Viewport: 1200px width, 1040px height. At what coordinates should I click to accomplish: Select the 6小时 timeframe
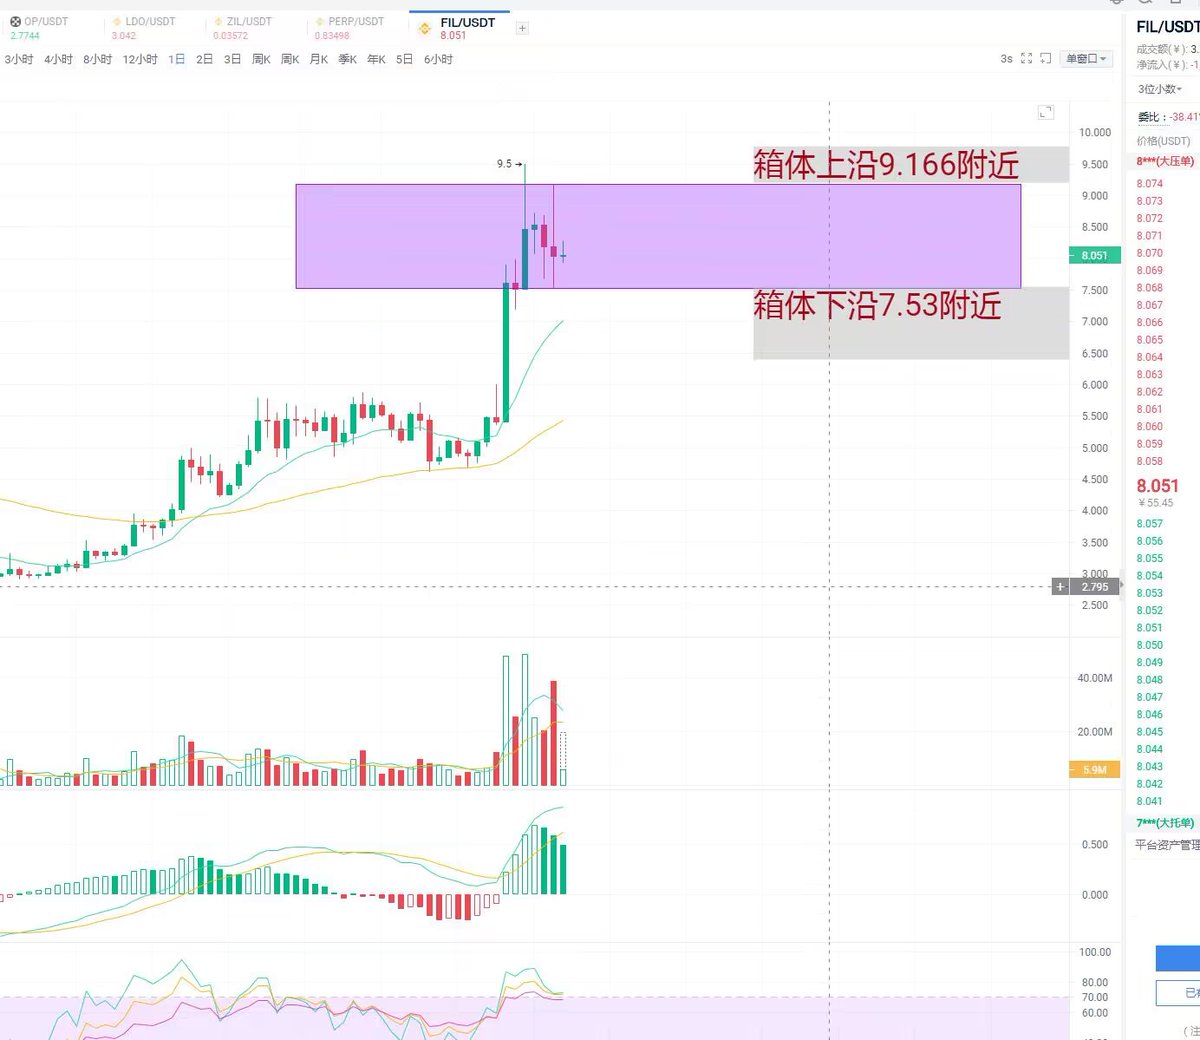(438, 59)
